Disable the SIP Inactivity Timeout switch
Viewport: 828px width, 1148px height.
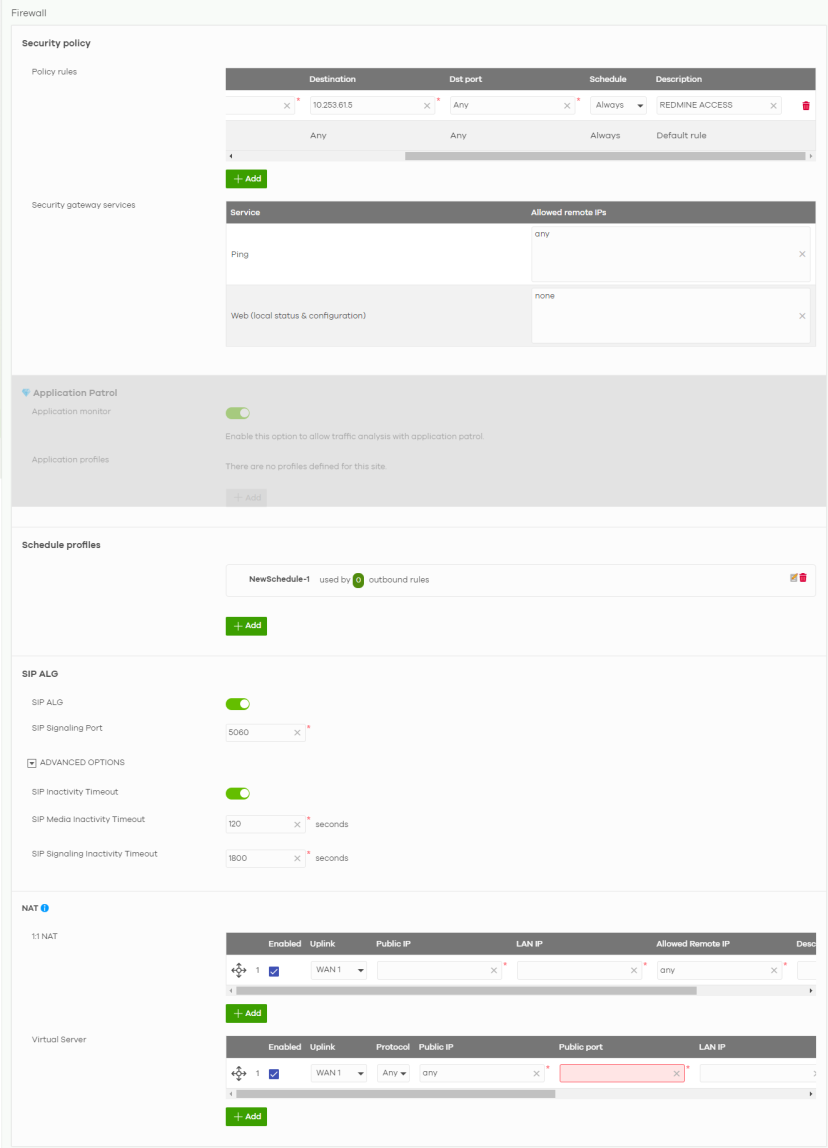(x=238, y=794)
